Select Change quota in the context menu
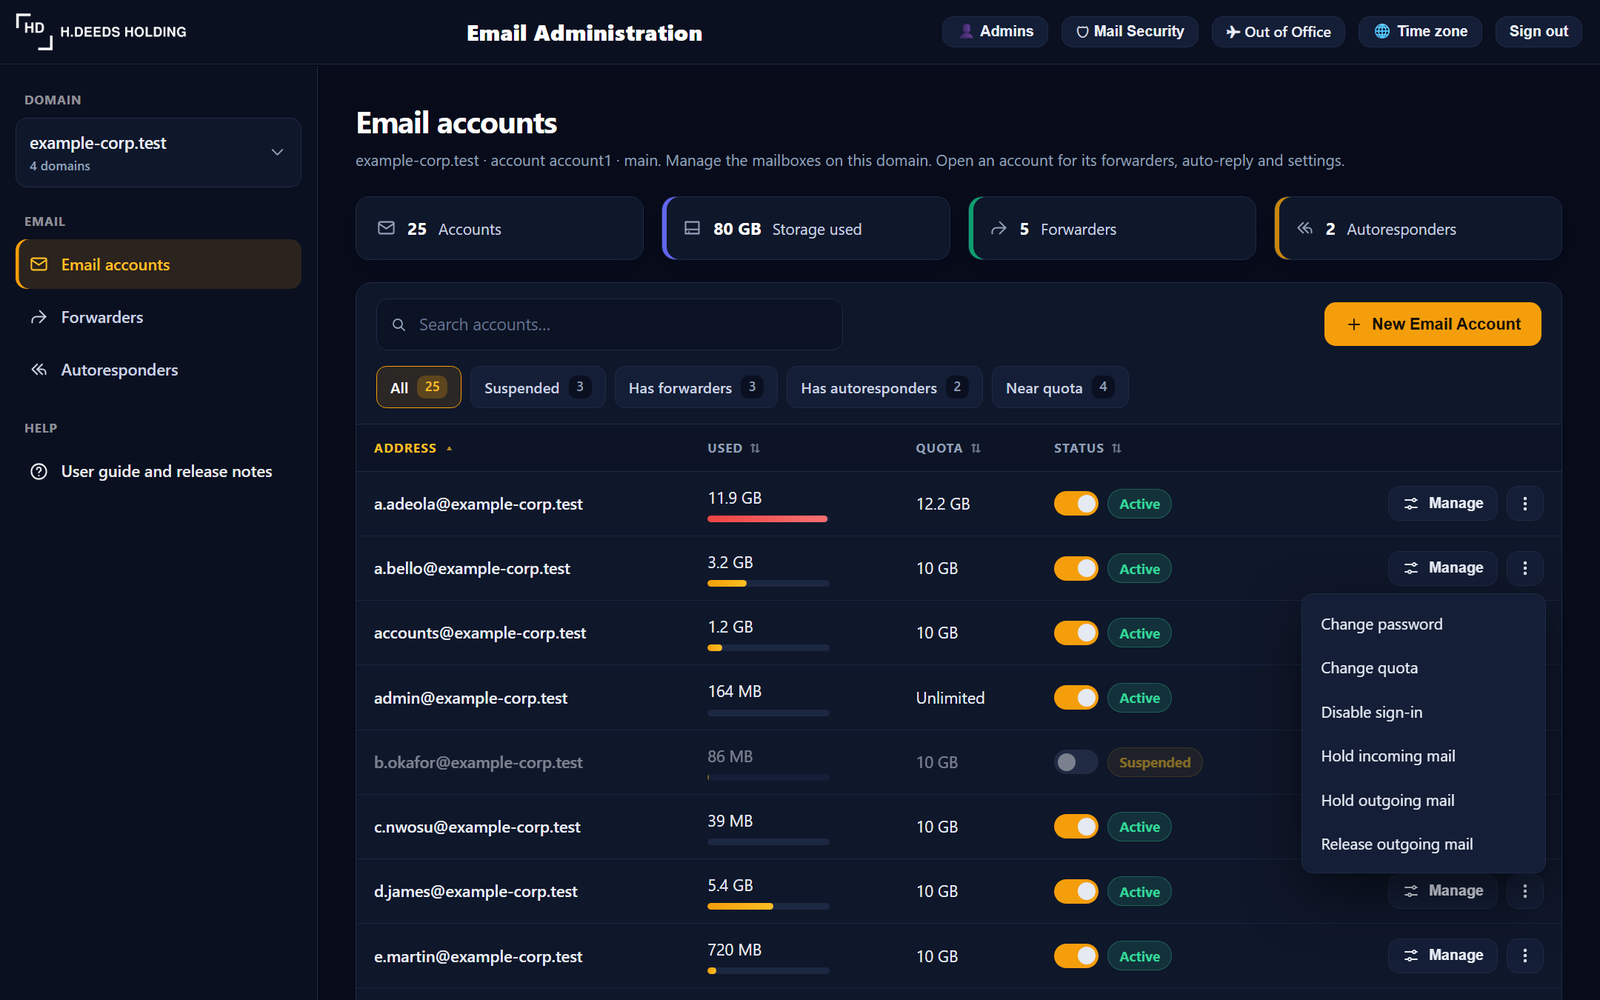The height and width of the screenshot is (1000, 1600). 1423,668
